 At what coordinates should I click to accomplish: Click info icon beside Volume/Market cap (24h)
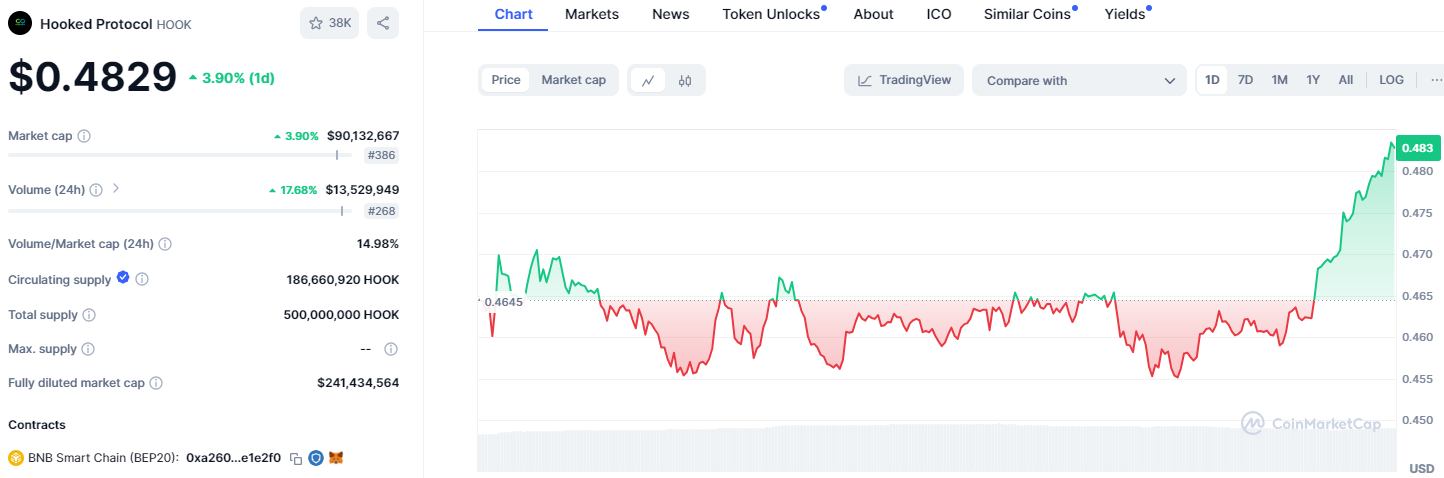pos(165,244)
